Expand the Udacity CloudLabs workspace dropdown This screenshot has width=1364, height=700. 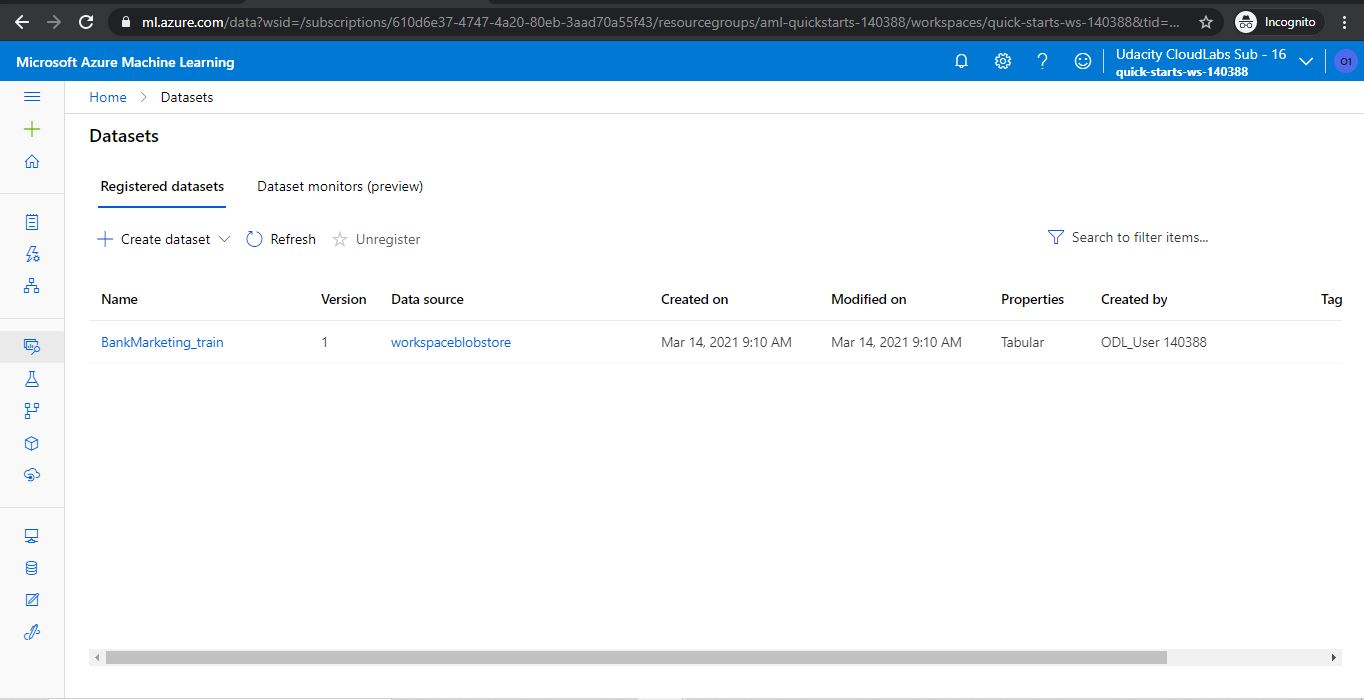1305,60
